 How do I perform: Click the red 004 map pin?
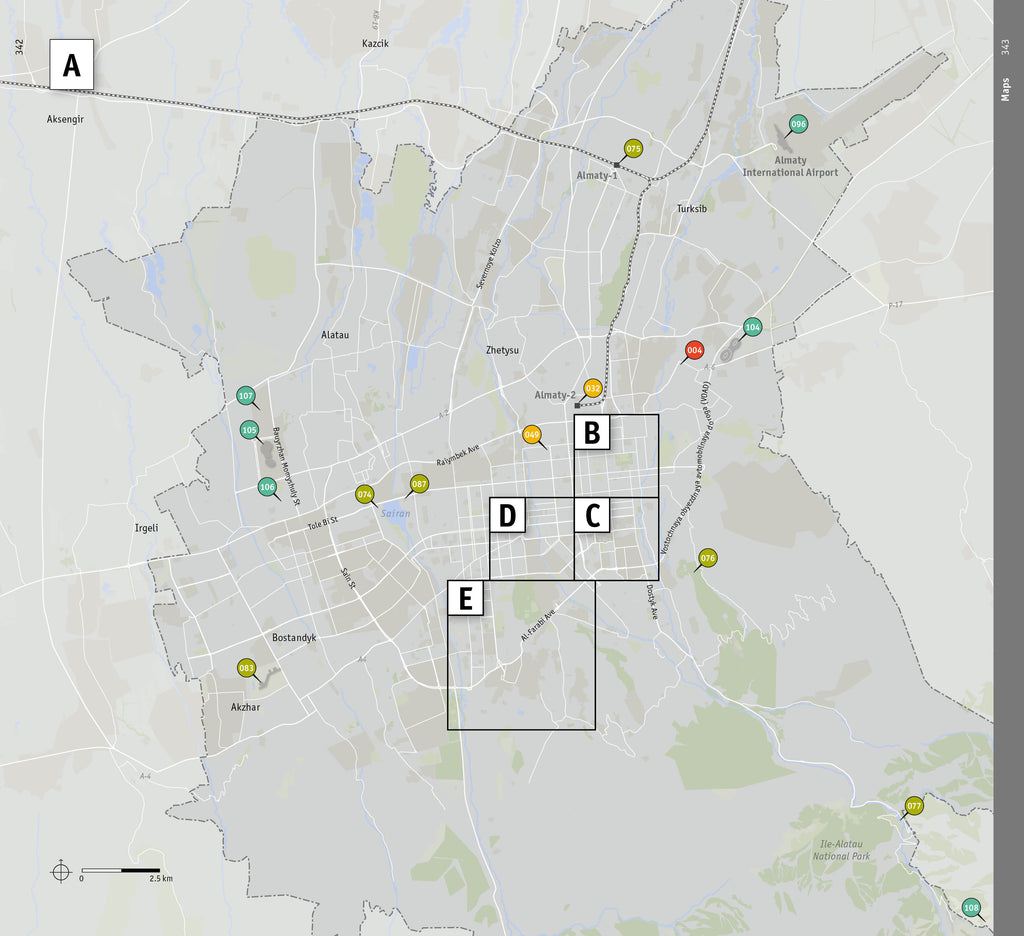coord(694,350)
